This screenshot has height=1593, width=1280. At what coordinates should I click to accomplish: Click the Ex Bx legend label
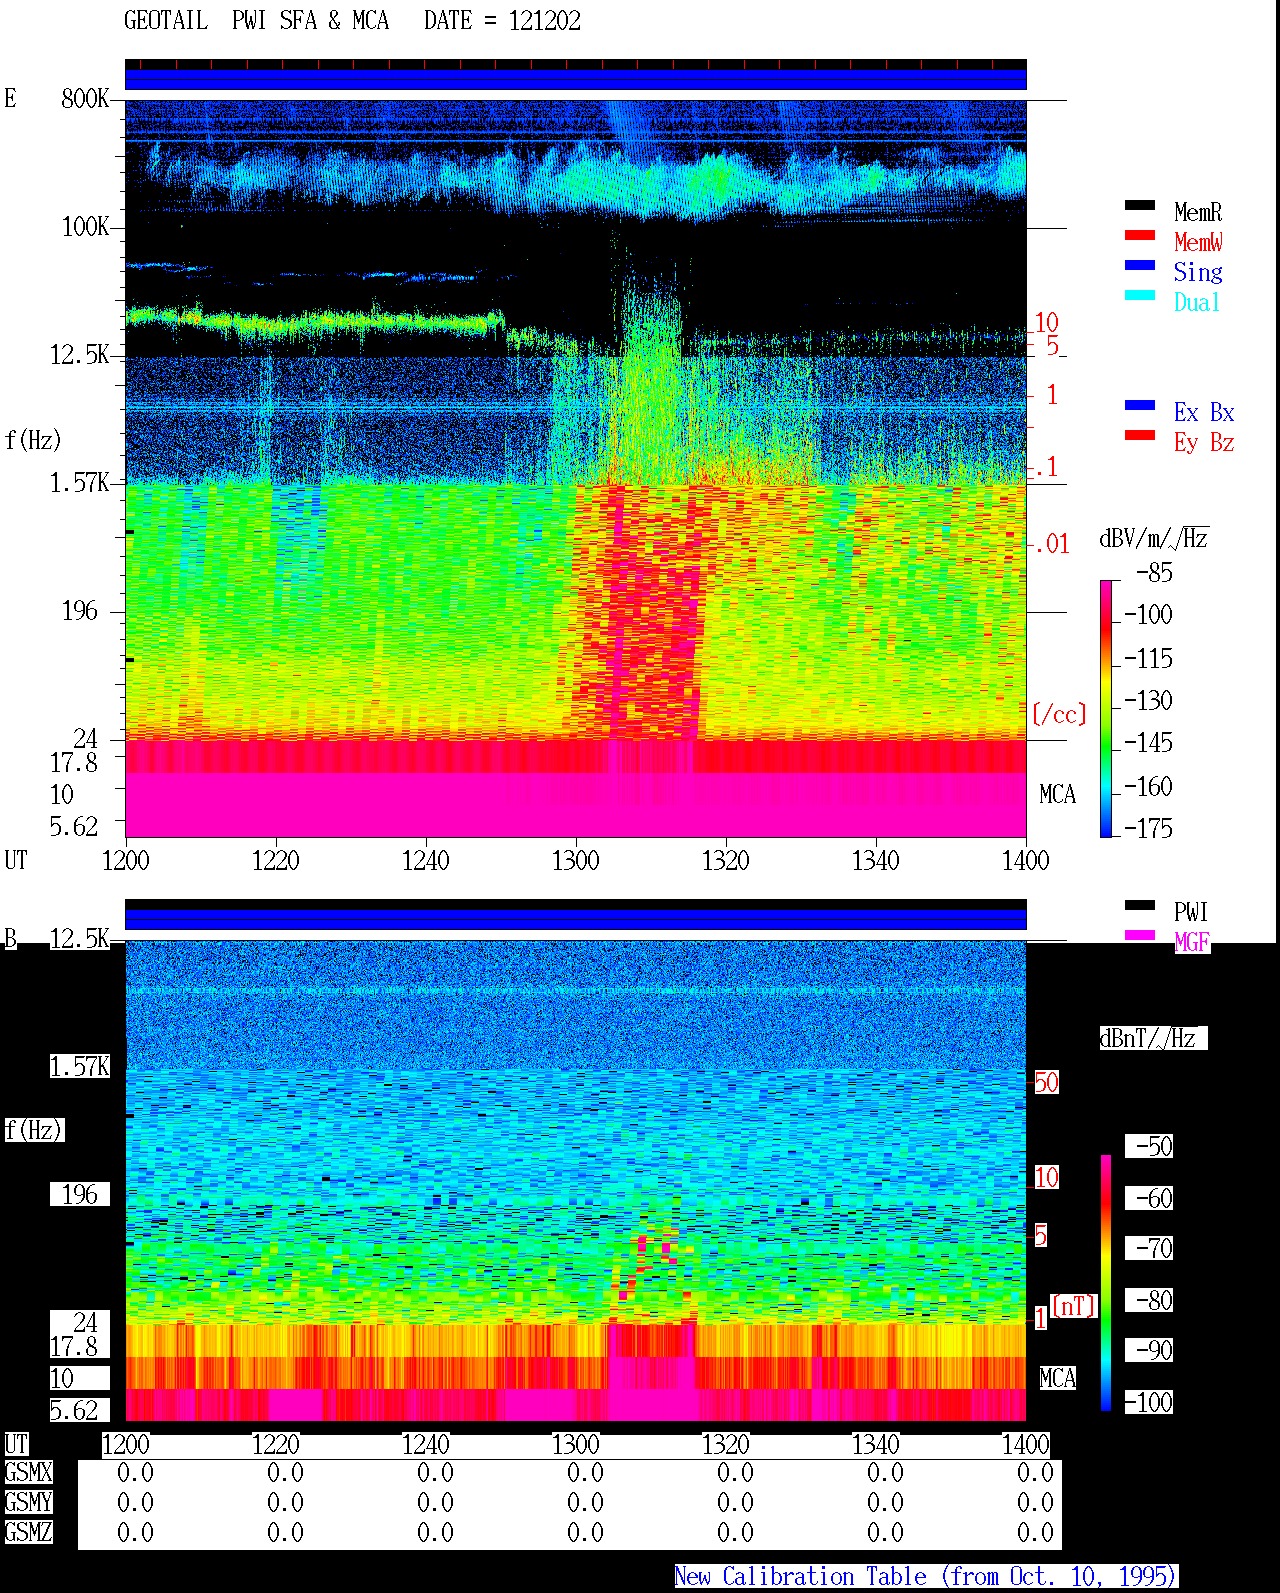pyautogui.click(x=1204, y=412)
